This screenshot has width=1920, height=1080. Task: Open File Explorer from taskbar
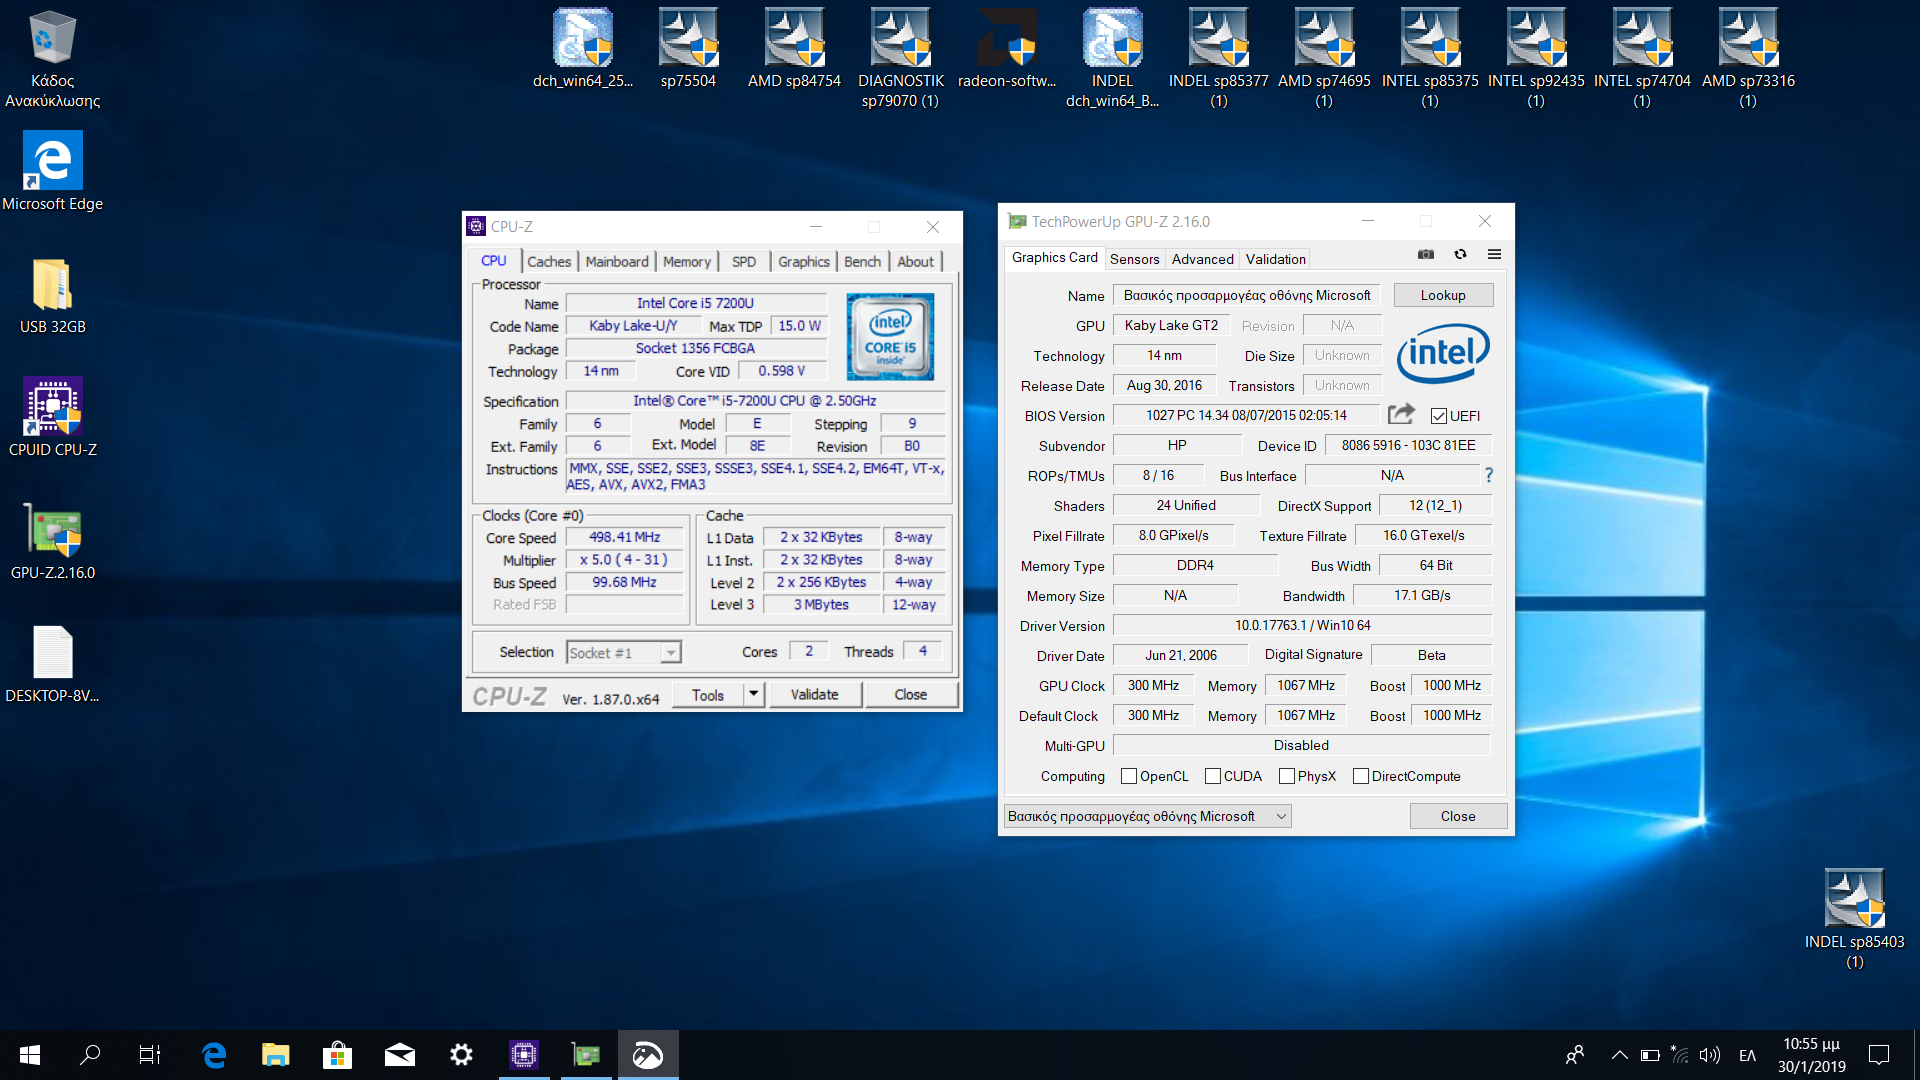[275, 1055]
